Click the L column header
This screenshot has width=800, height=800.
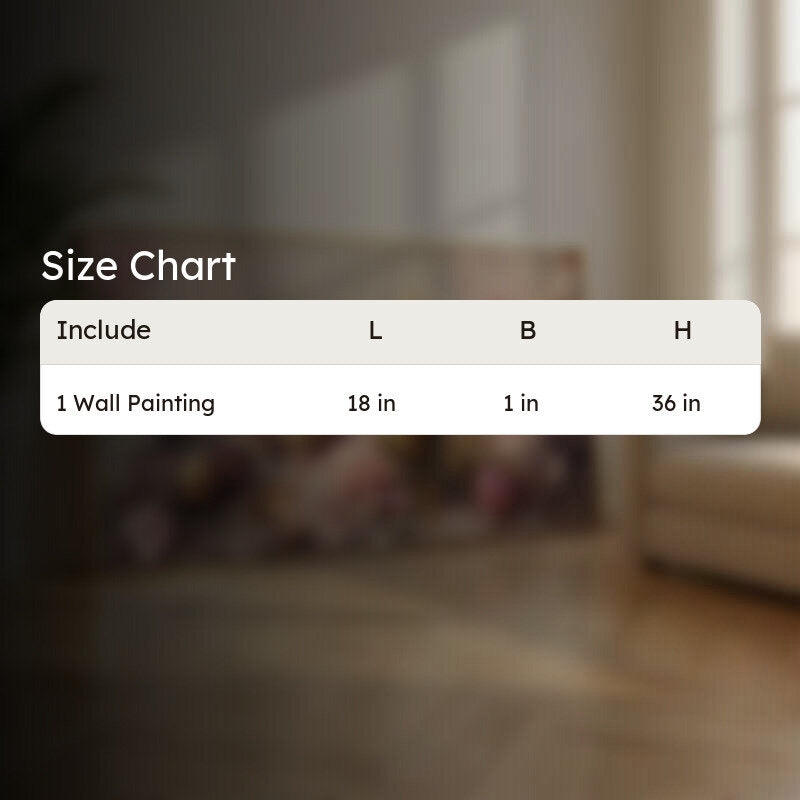pyautogui.click(x=375, y=331)
